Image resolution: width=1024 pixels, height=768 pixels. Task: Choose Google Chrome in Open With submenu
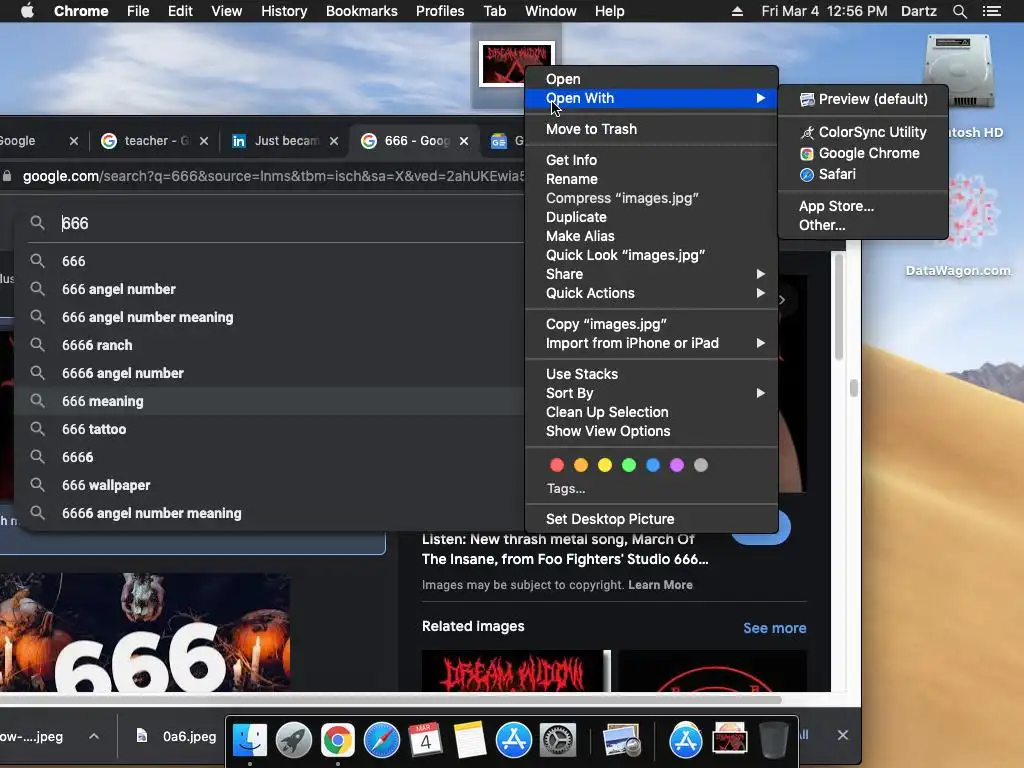point(863,153)
